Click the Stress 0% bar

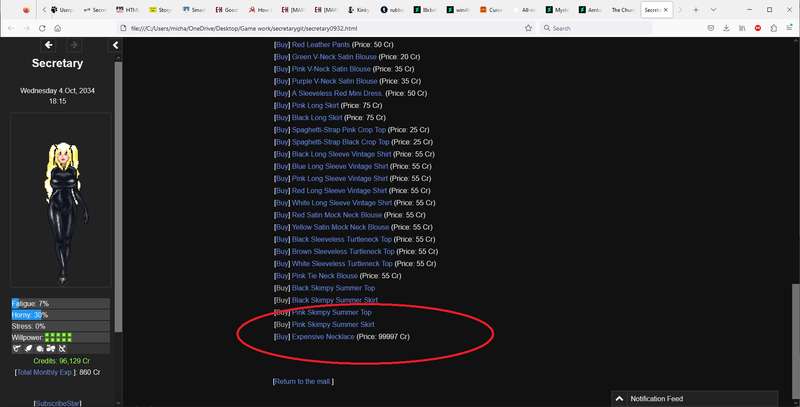tap(60, 326)
